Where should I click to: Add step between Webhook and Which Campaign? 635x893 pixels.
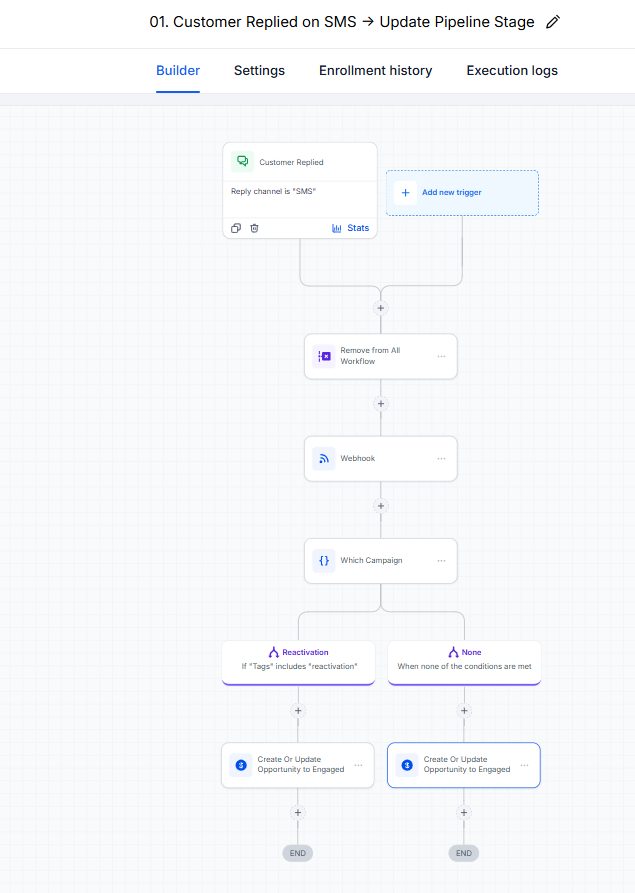380,506
